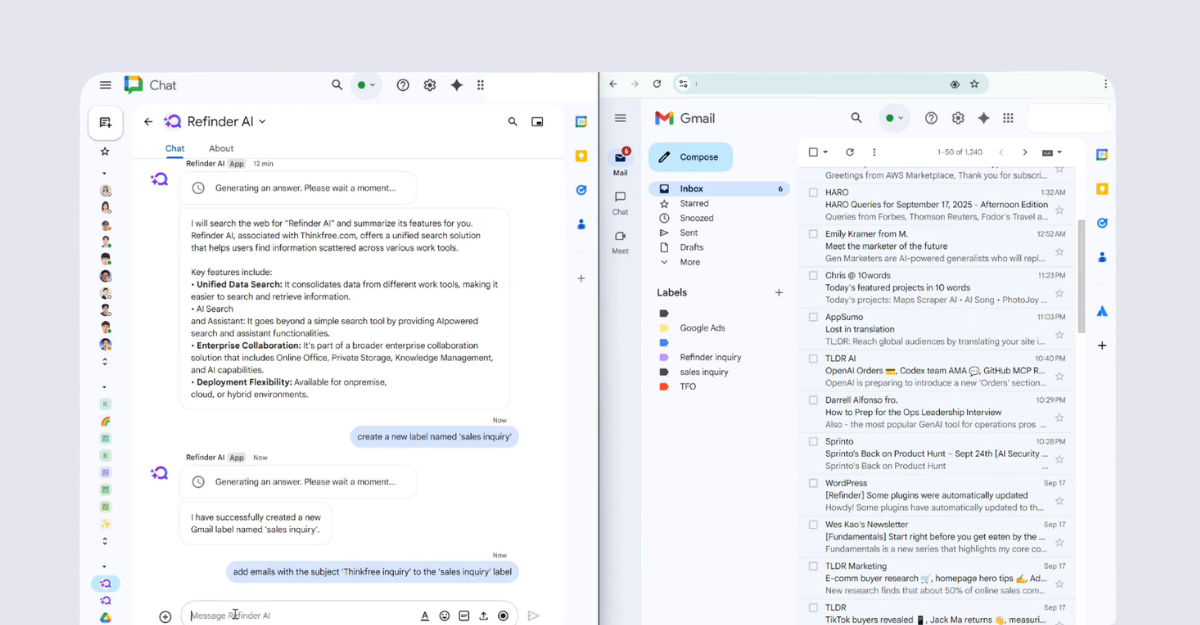This screenshot has width=1200, height=625.
Task: Upload a file from the chat message bar
Action: click(x=484, y=617)
